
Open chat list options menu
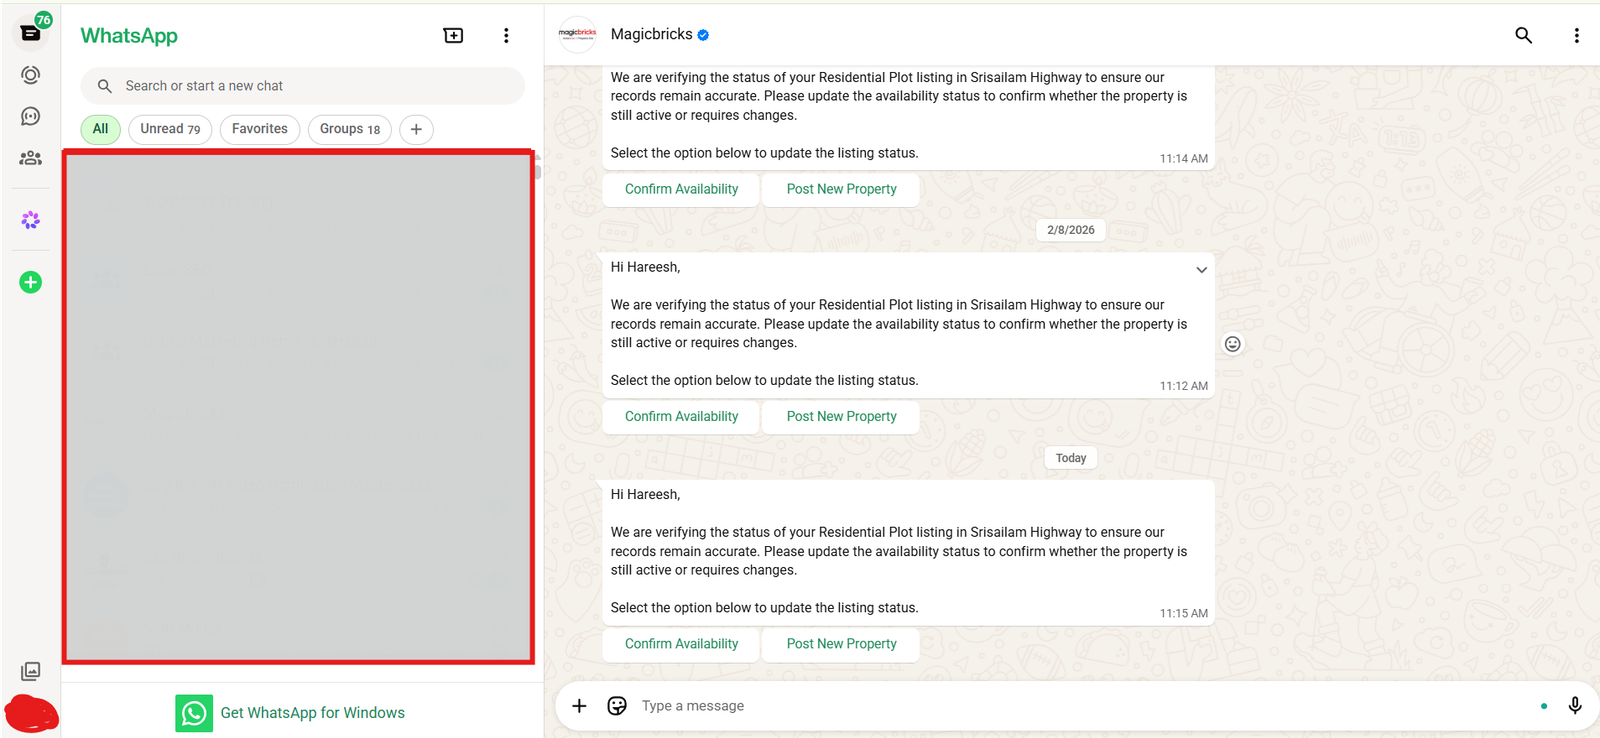coord(506,35)
